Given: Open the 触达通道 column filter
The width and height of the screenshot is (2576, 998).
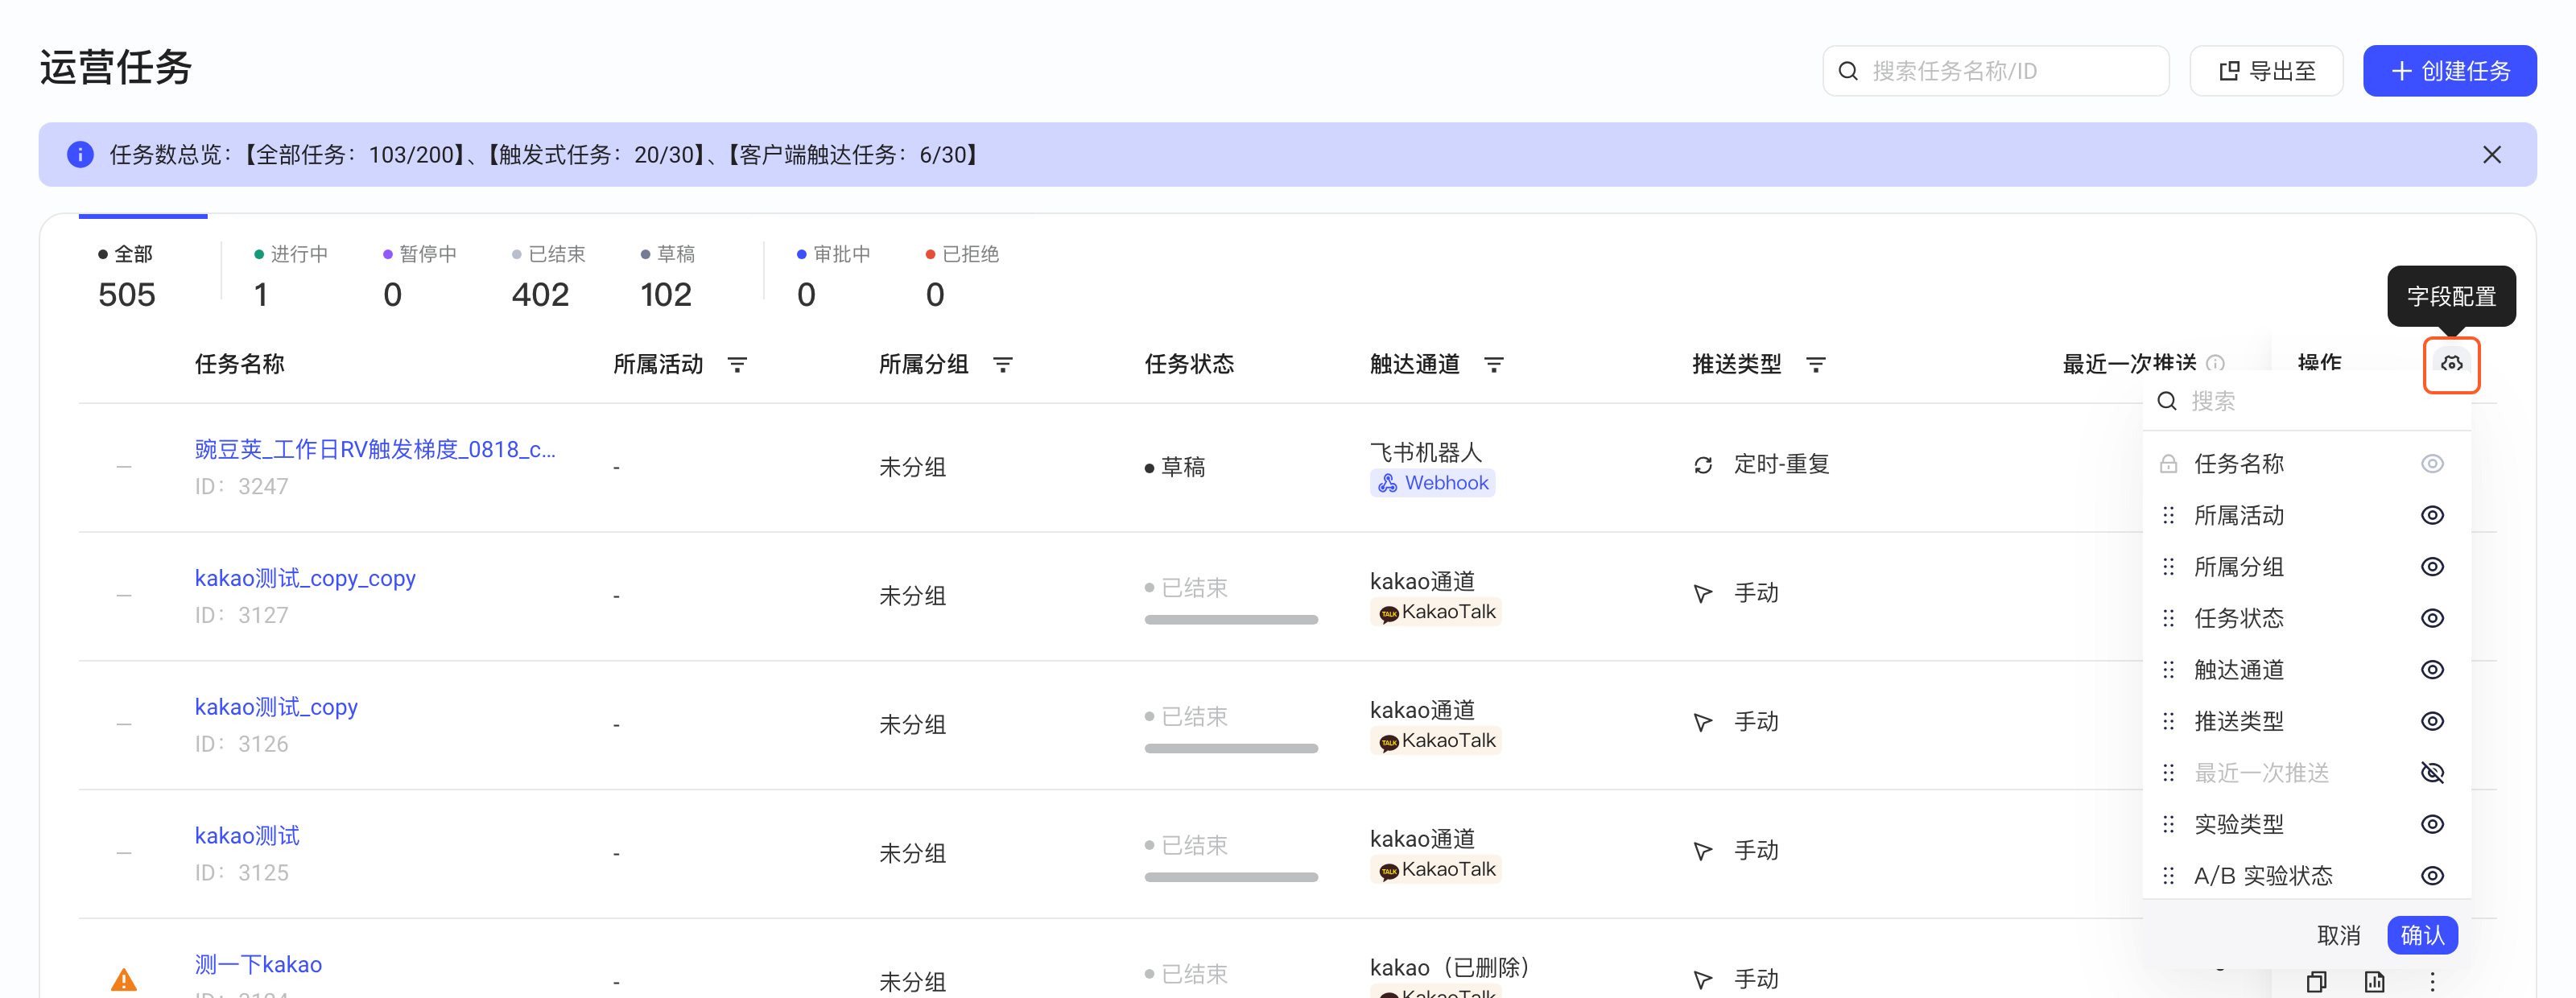Looking at the screenshot, I should click(1494, 365).
